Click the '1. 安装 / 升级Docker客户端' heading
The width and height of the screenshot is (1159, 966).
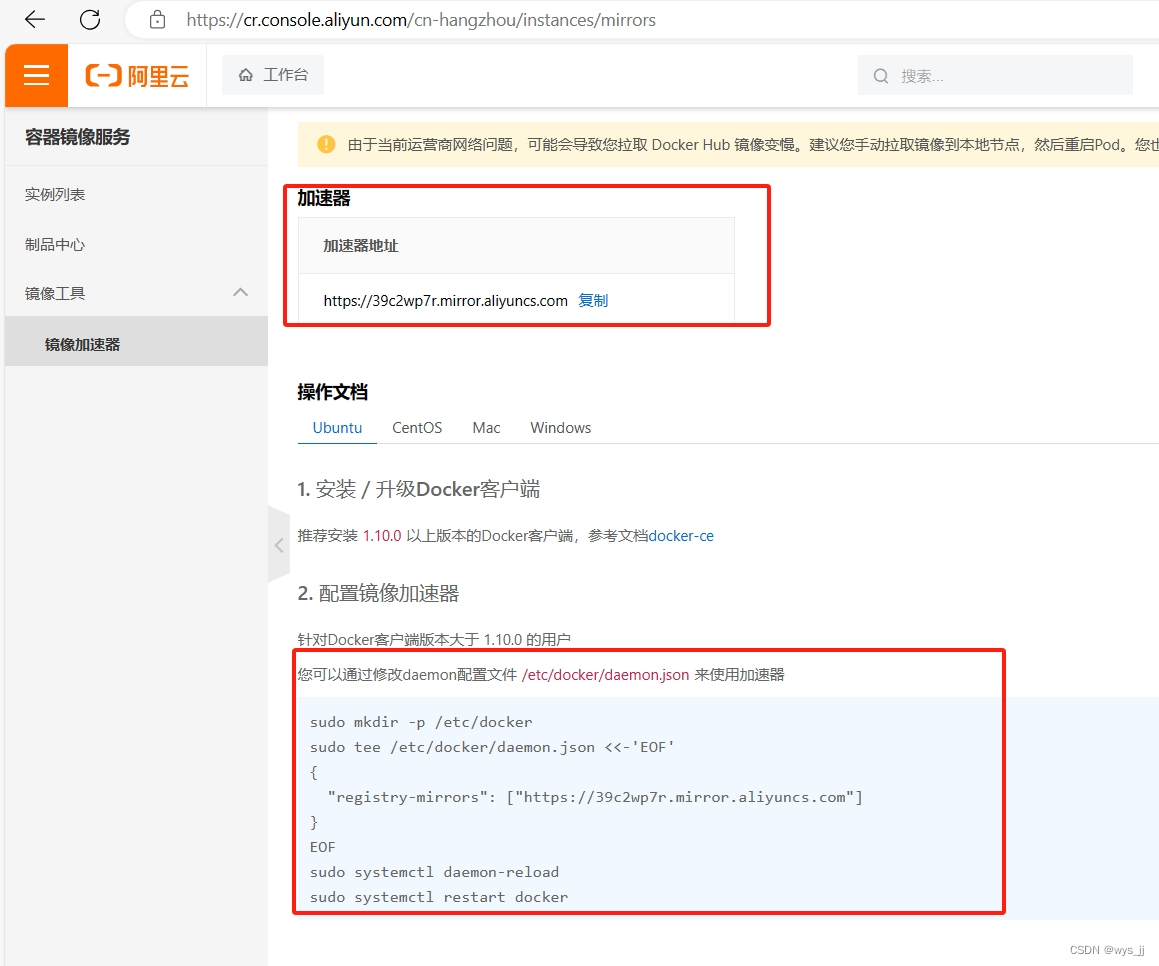click(x=418, y=489)
